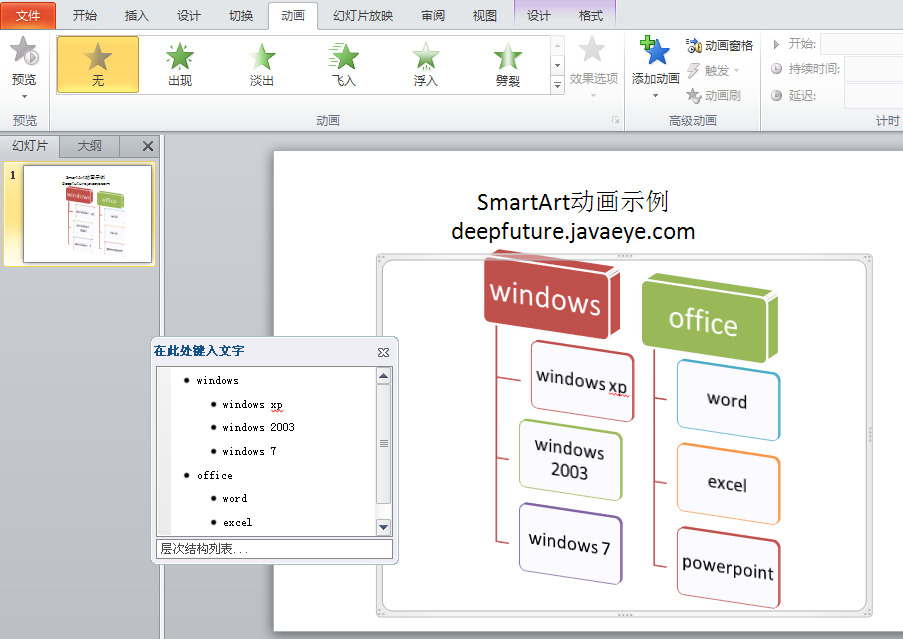Select the Animation Painter tool
The image size is (903, 639).
714,96
